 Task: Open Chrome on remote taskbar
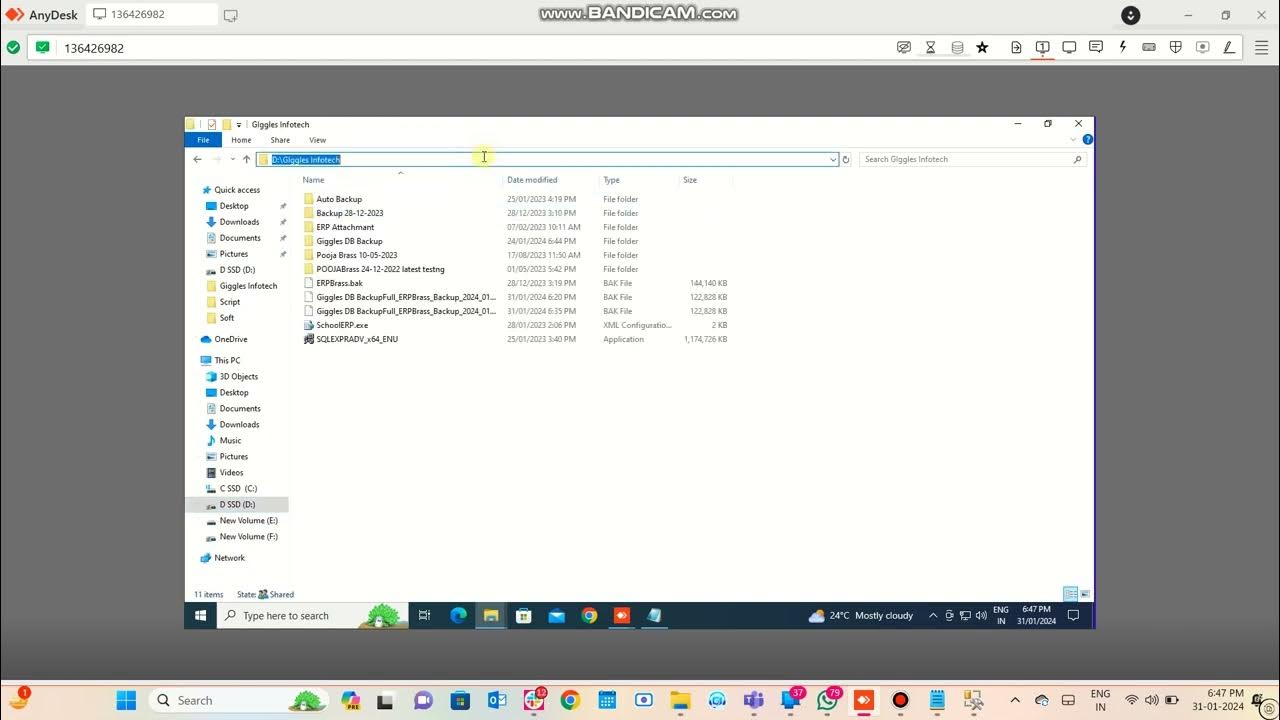(x=589, y=615)
